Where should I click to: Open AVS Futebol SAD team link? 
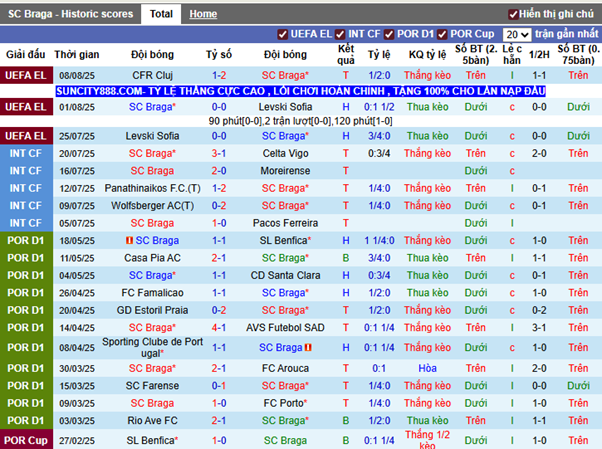285,328
